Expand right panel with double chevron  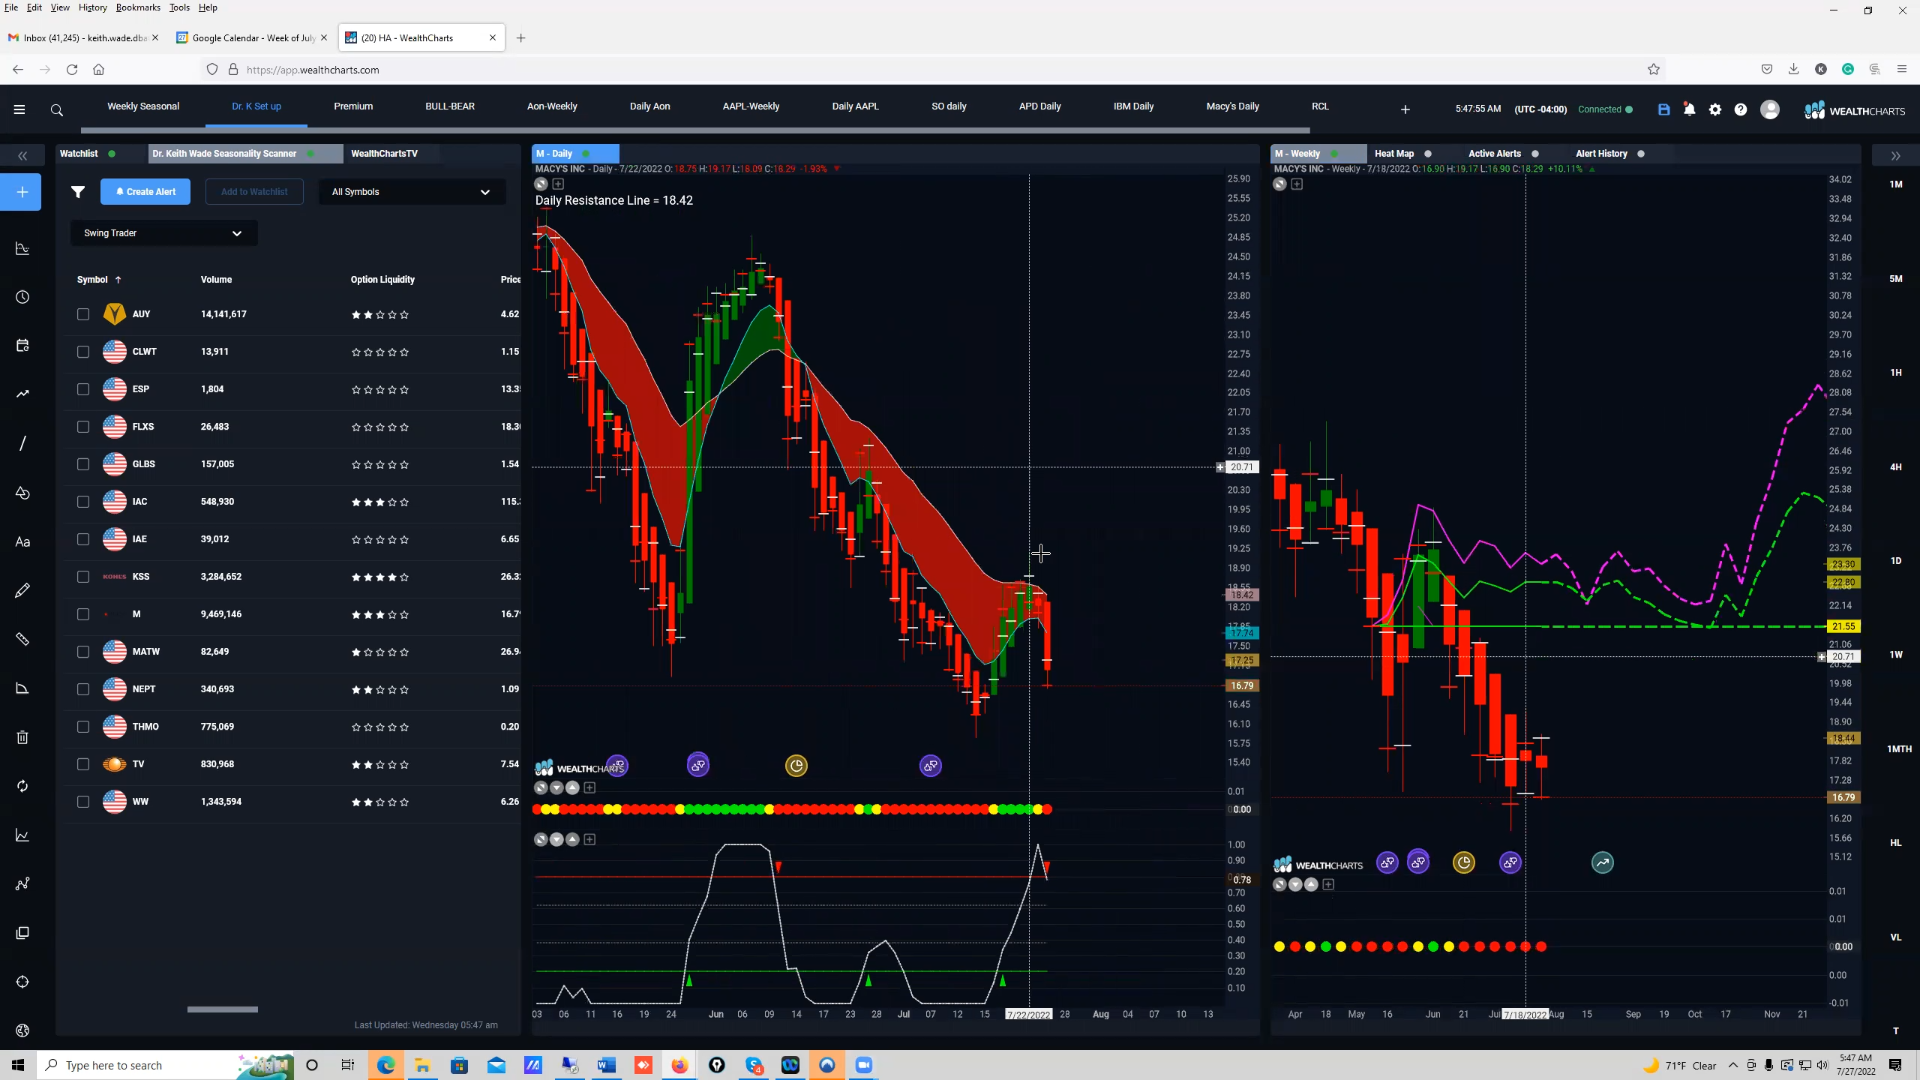pyautogui.click(x=1895, y=156)
